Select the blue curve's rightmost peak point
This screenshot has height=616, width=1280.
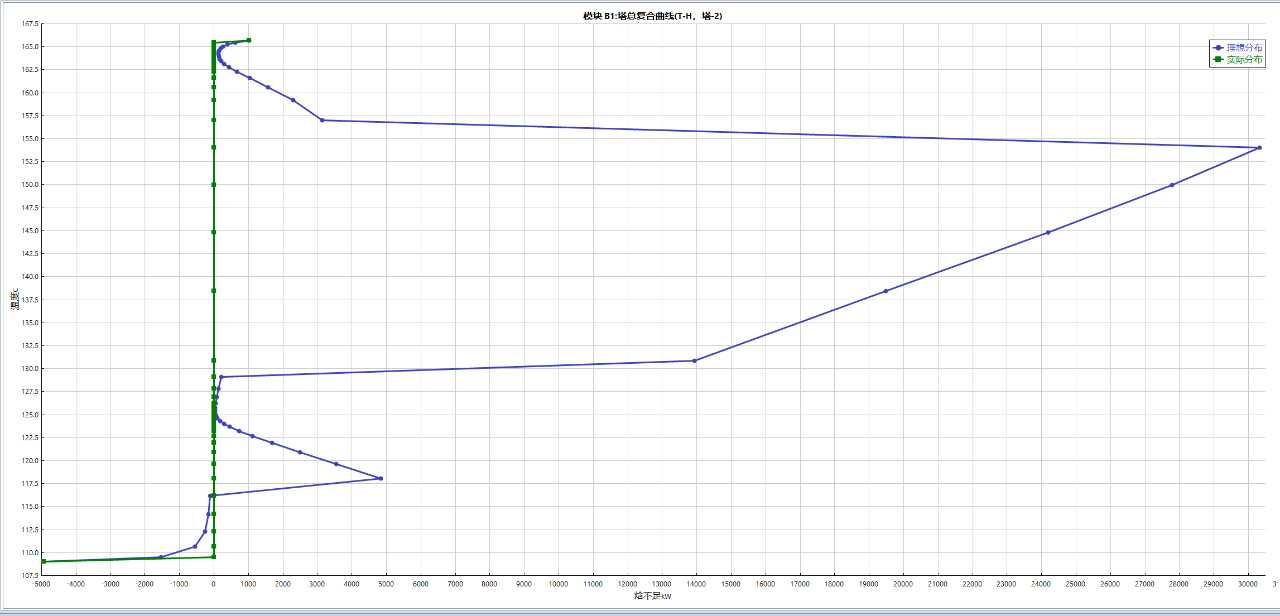pyautogui.click(x=1259, y=148)
